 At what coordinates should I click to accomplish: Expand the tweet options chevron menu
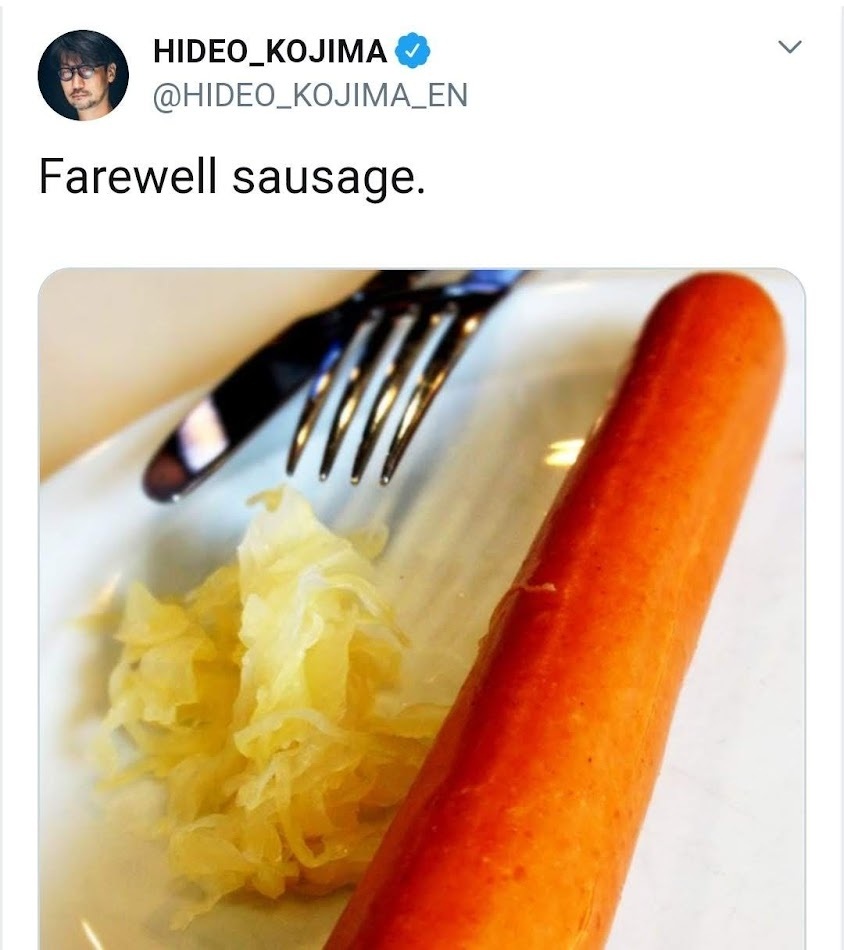pos(789,47)
